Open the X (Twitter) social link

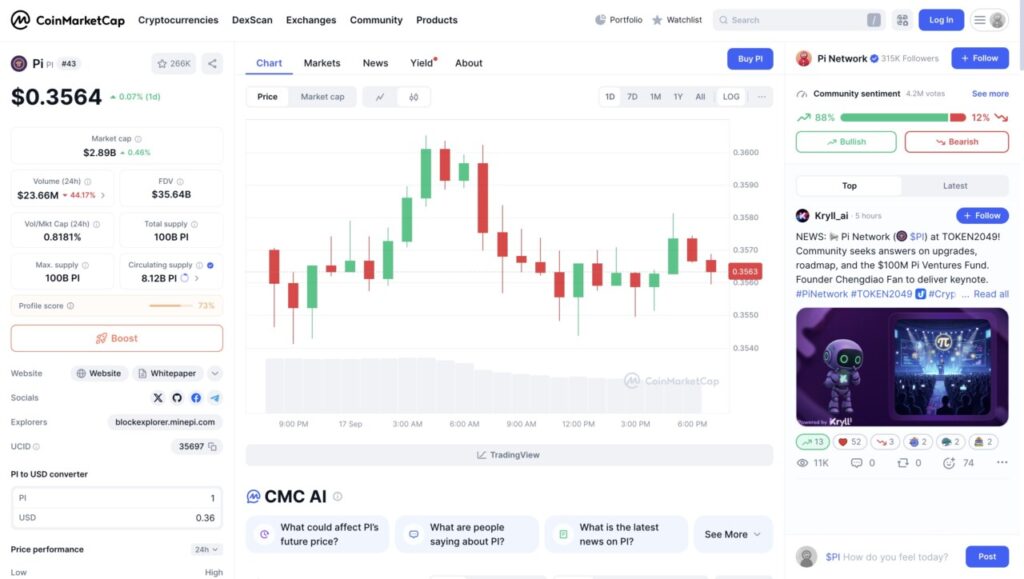point(158,398)
